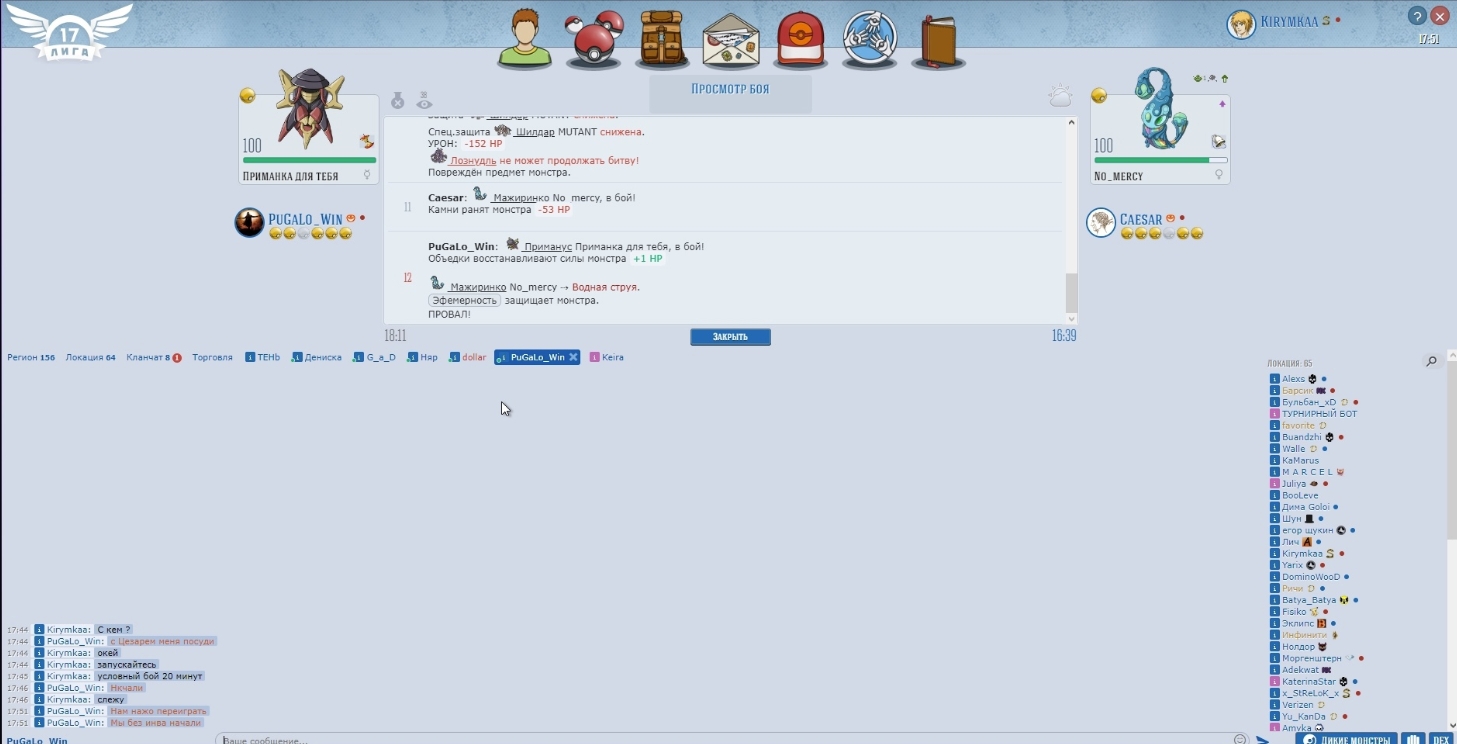Screen dimensions: 1457x744
Task: Switch to the Торговля chat tab
Action: tap(212, 357)
